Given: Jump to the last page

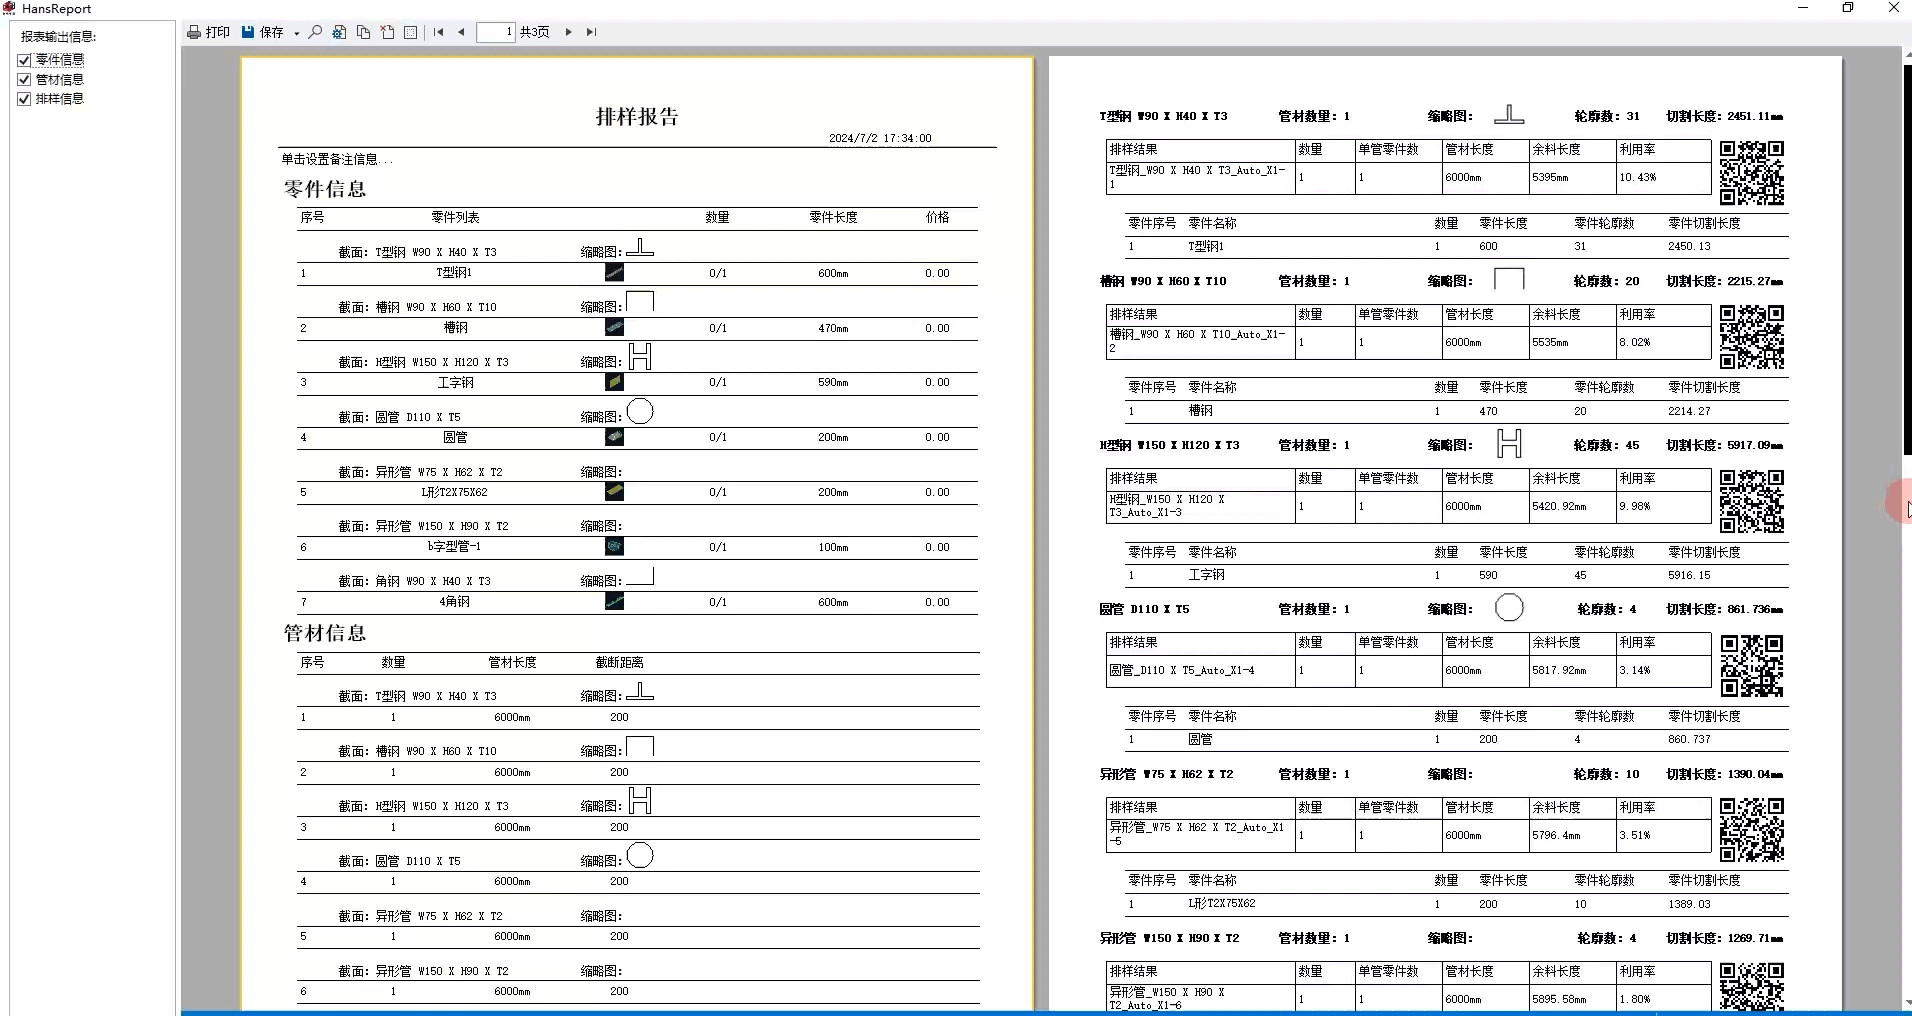Looking at the screenshot, I should (591, 32).
